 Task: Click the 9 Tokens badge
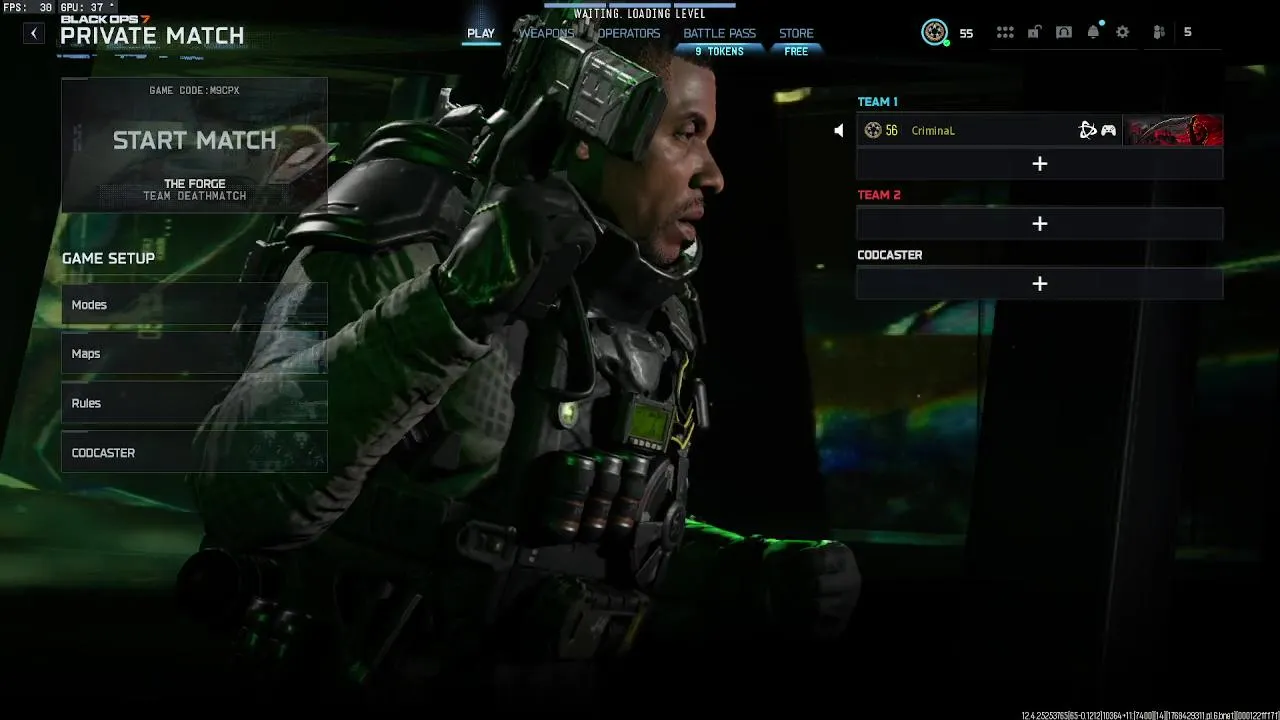[720, 51]
